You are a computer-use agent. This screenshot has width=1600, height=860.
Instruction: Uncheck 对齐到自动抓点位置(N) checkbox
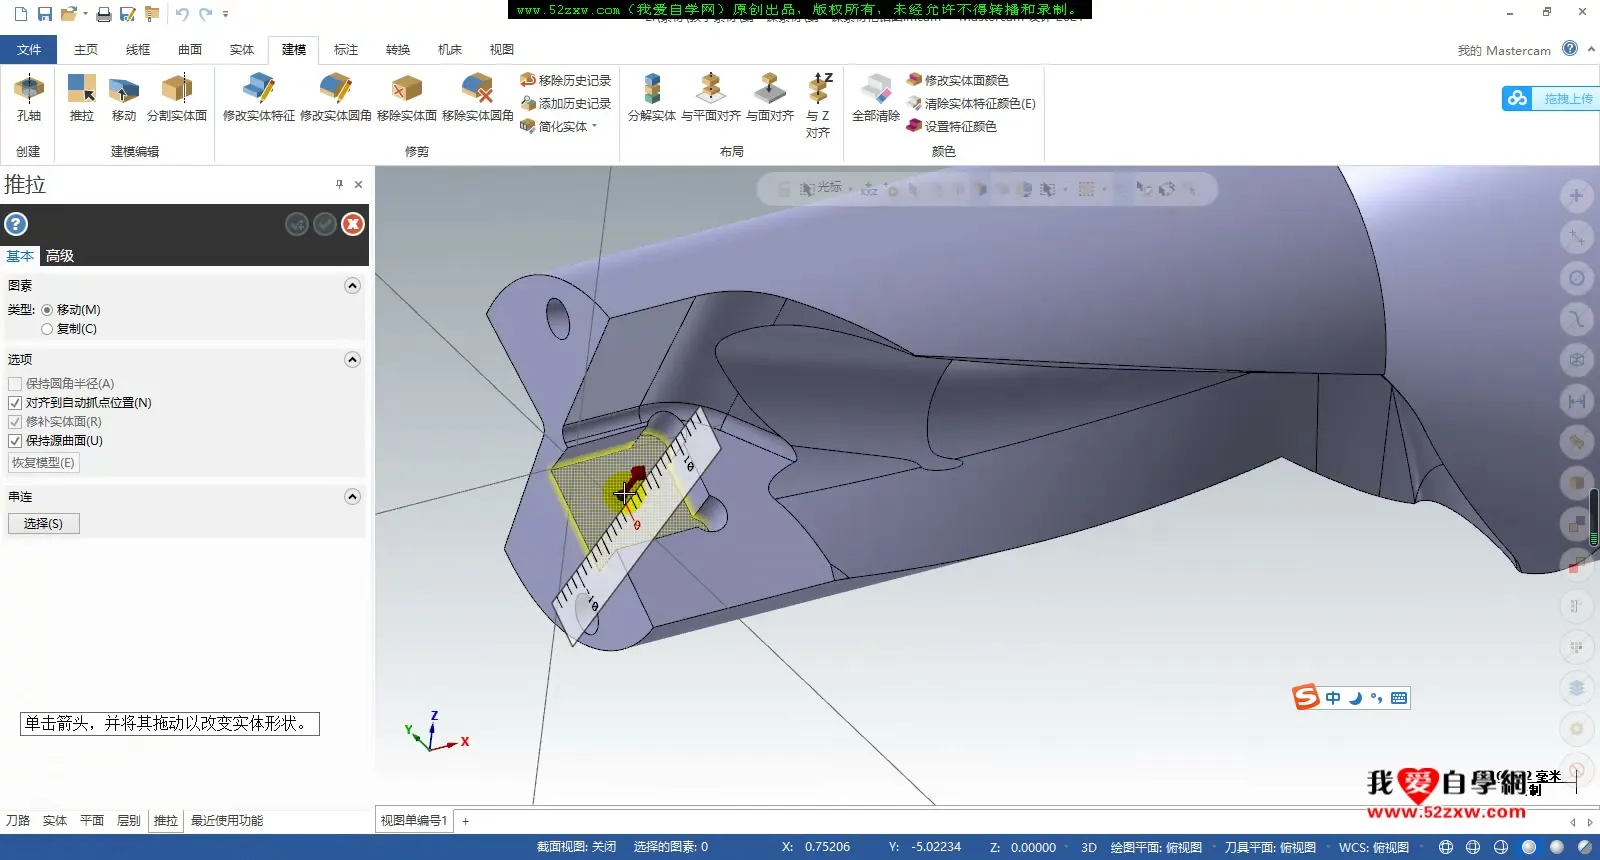(15, 403)
